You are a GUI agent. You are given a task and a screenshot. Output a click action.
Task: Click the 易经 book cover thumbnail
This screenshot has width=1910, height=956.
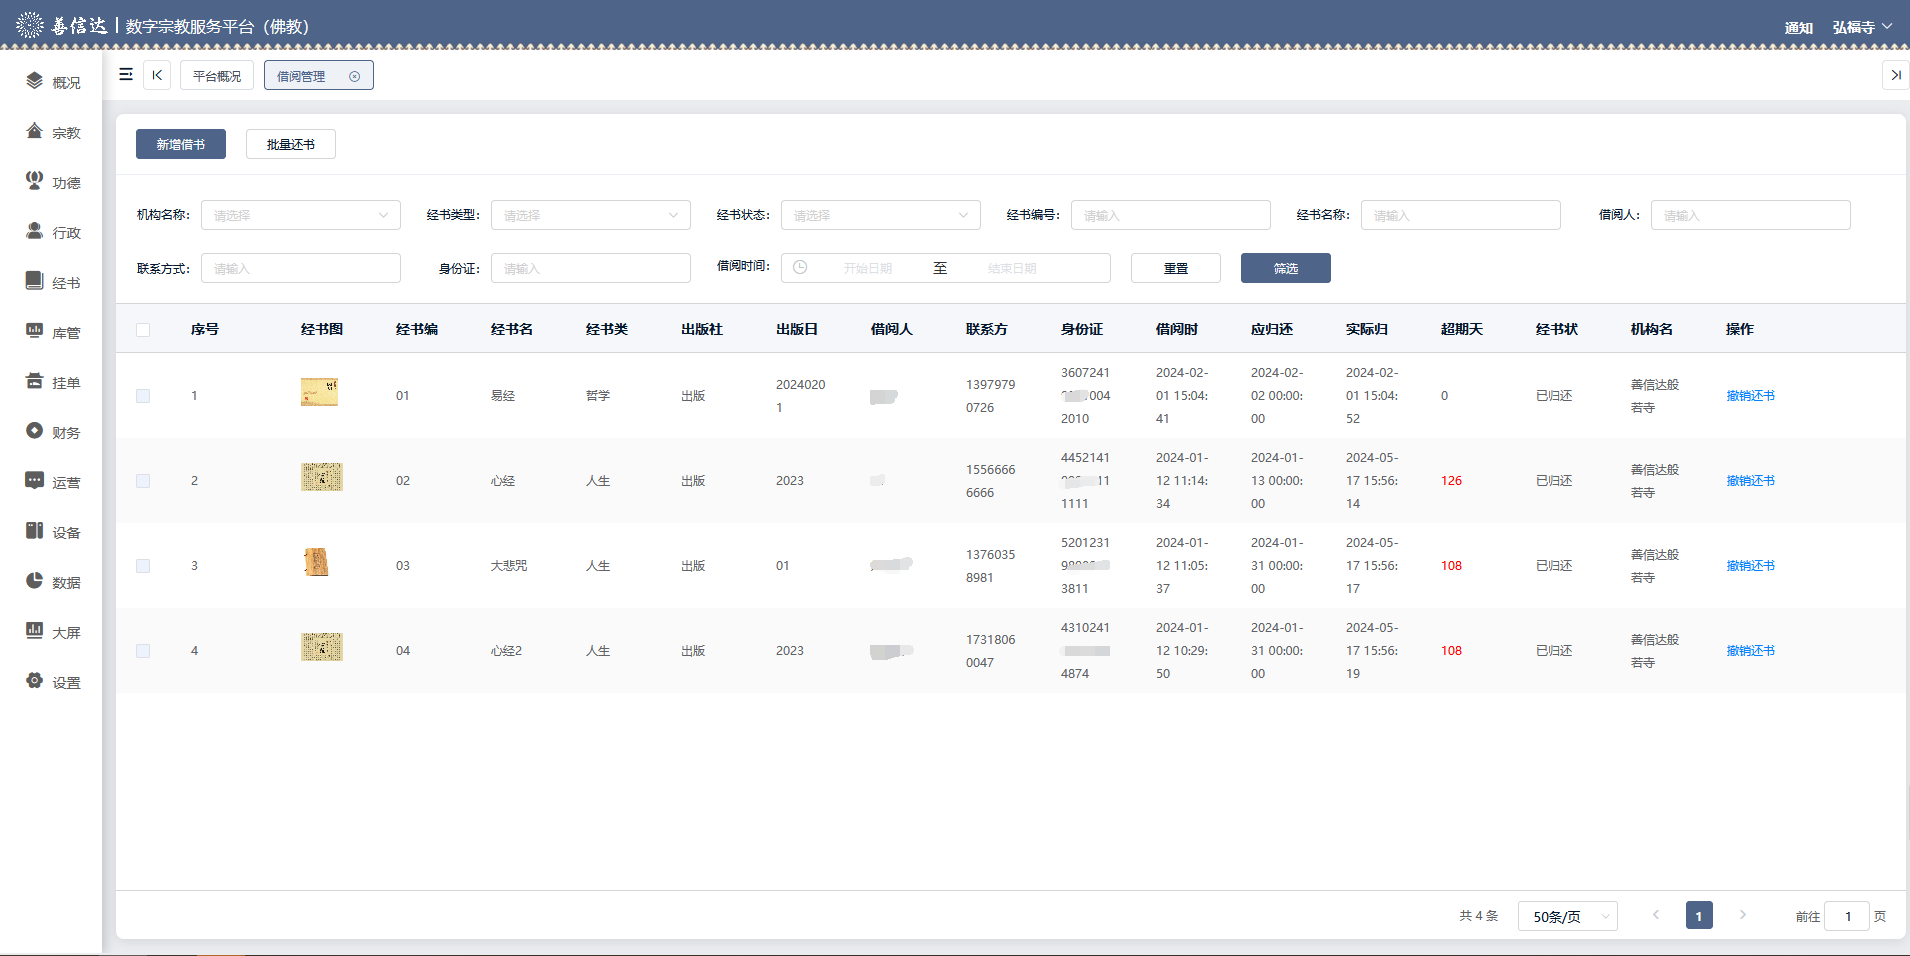coord(320,392)
